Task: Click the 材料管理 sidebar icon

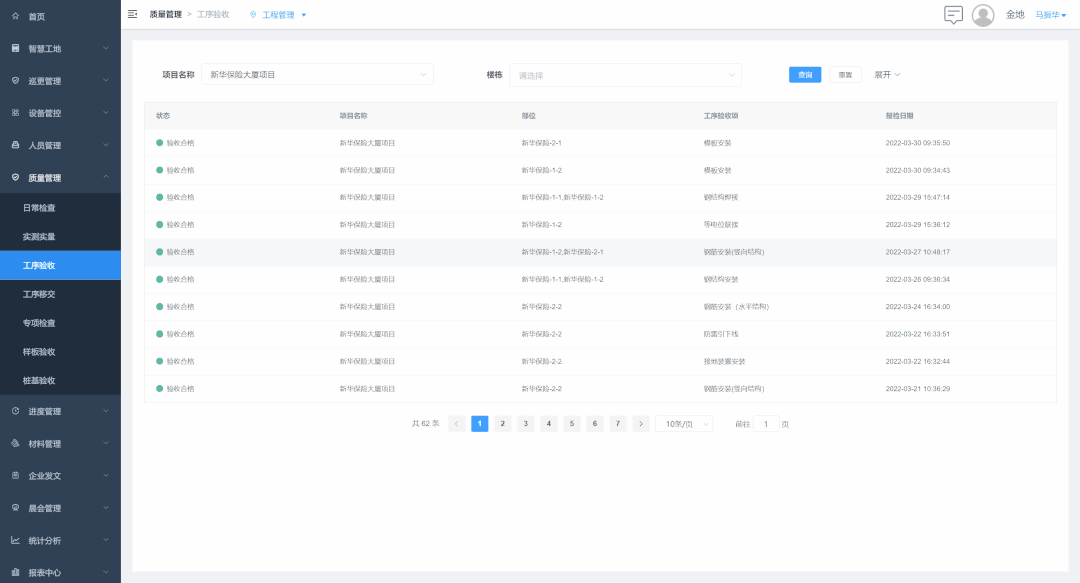Action: 15,443
